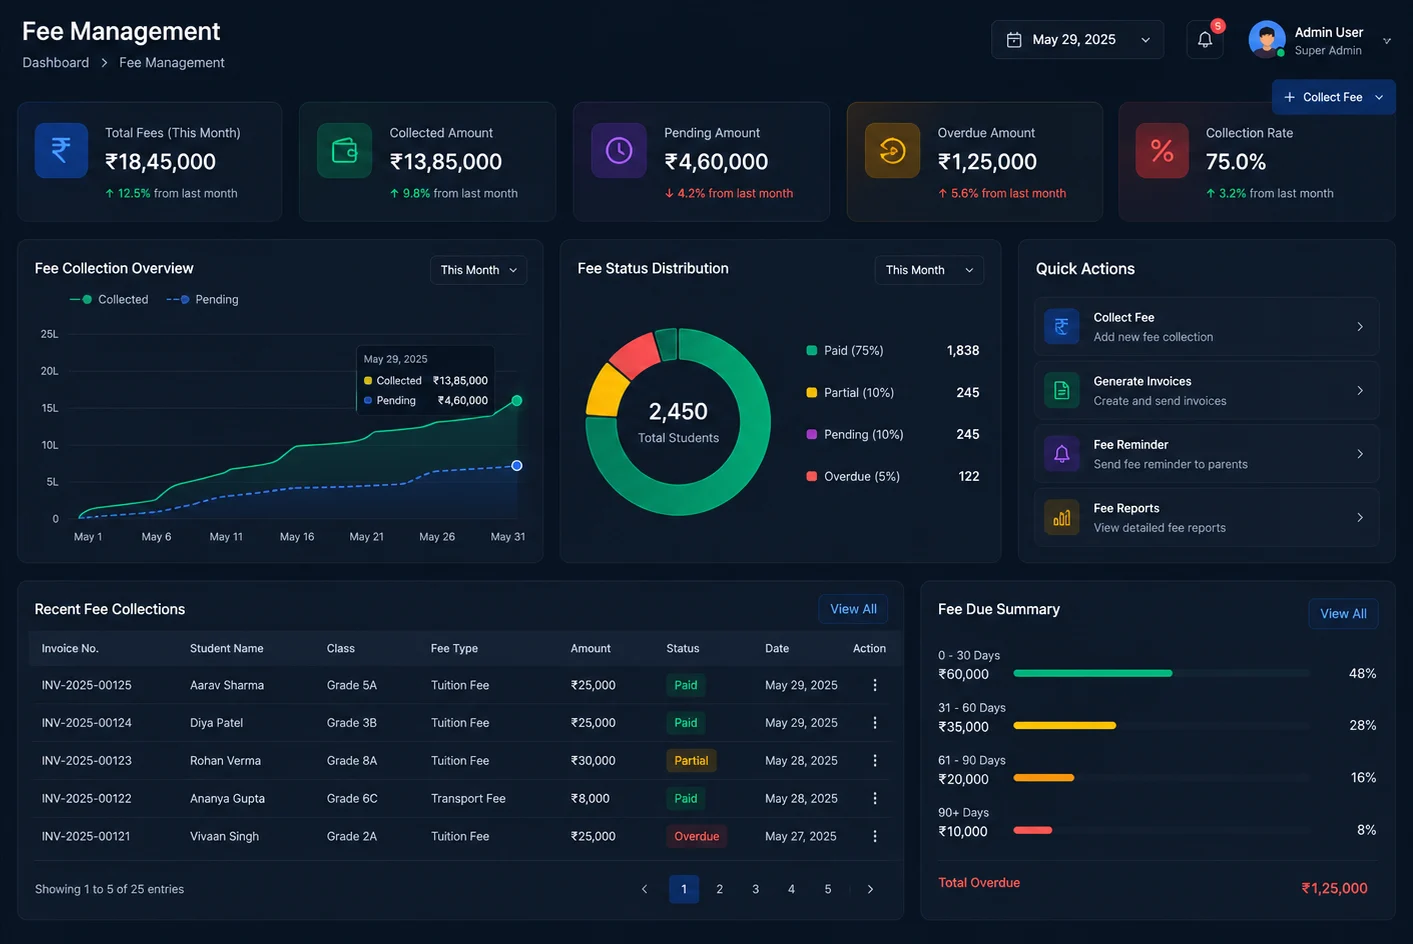Viewport: 1413px width, 944px height.
Task: Toggle the Collected series in chart legend
Action: [x=109, y=299]
